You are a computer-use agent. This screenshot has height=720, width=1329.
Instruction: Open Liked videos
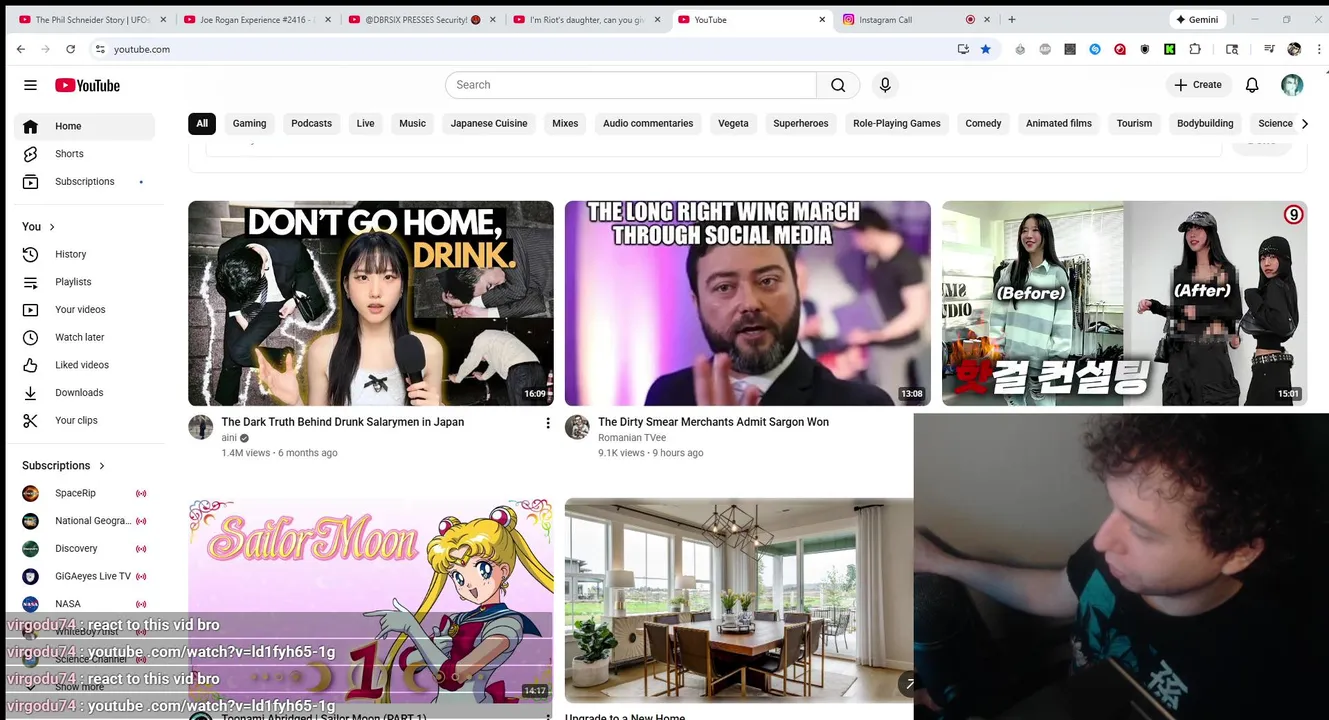tap(85, 365)
